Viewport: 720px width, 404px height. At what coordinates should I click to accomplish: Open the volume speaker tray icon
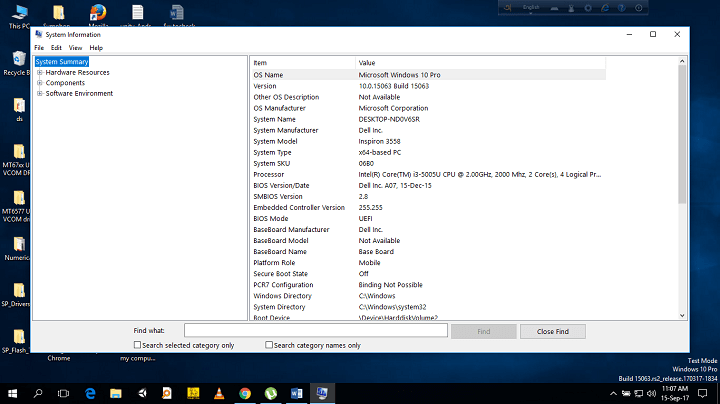652,393
